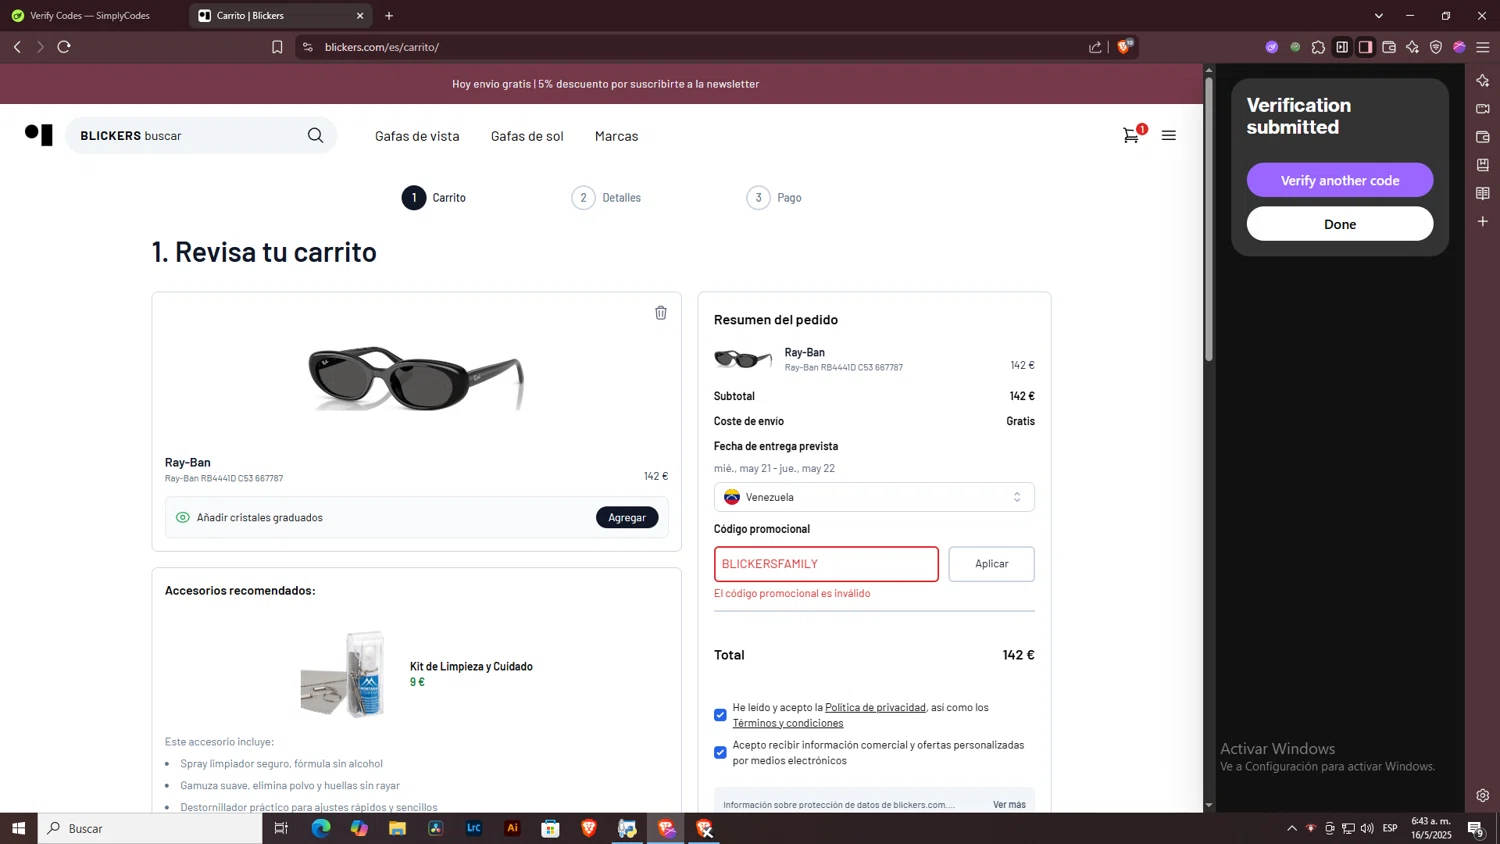Go to step 2 Detalles
The width and height of the screenshot is (1500, 844).
coord(606,198)
